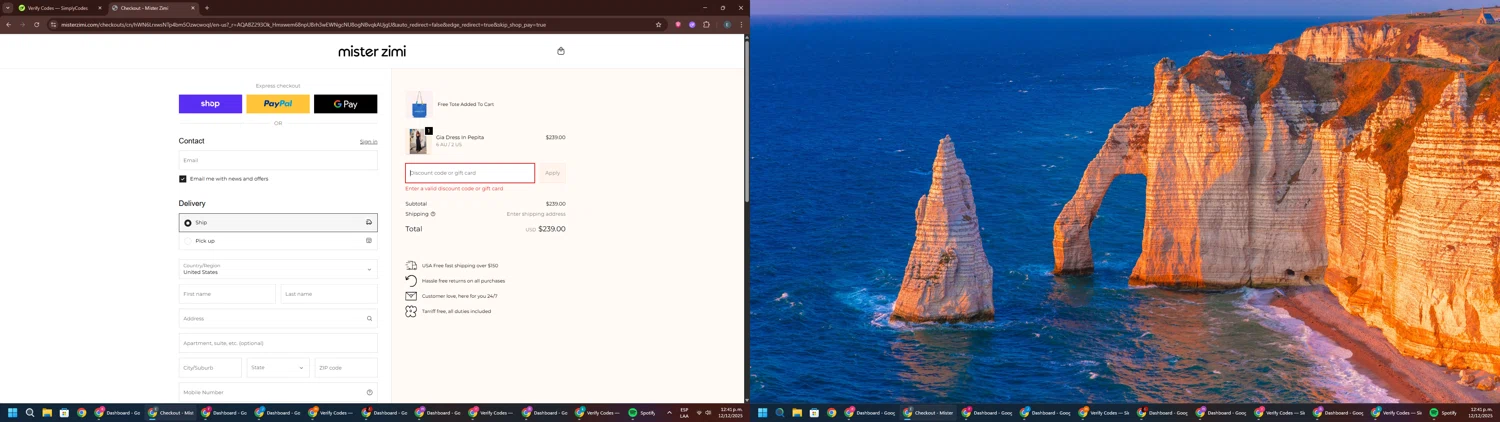1500x422 pixels.
Task: Open the Chrome profile avatar
Action: tap(727, 24)
